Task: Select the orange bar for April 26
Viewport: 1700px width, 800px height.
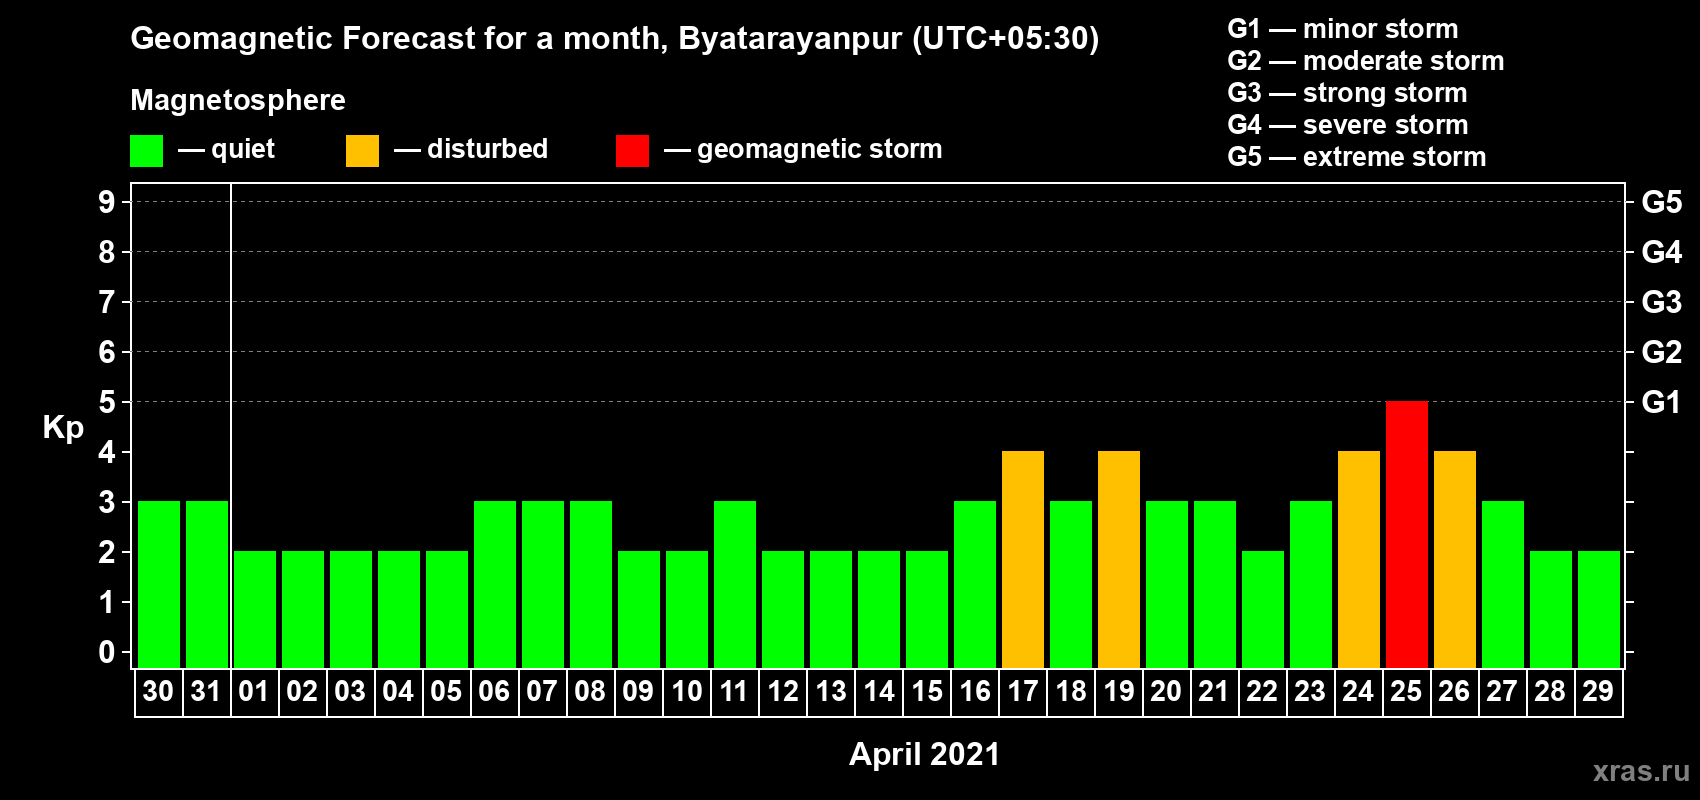Action: 1455,559
